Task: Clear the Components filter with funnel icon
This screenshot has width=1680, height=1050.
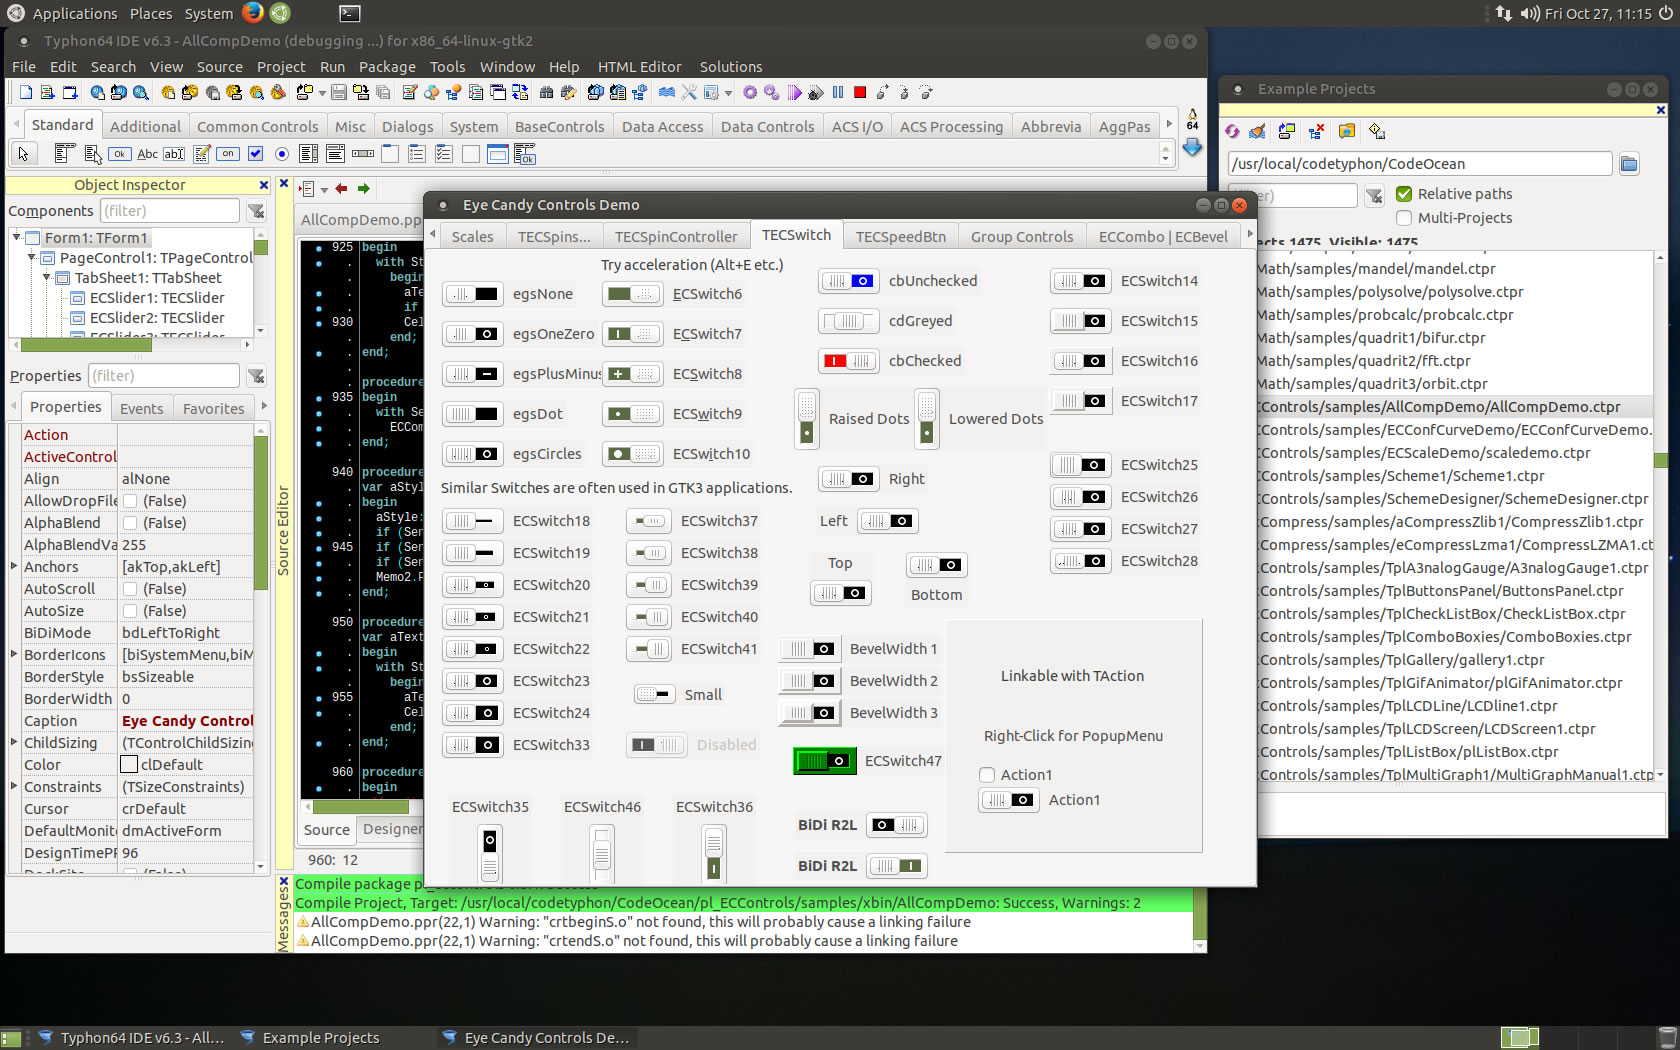Action: pyautogui.click(x=257, y=211)
